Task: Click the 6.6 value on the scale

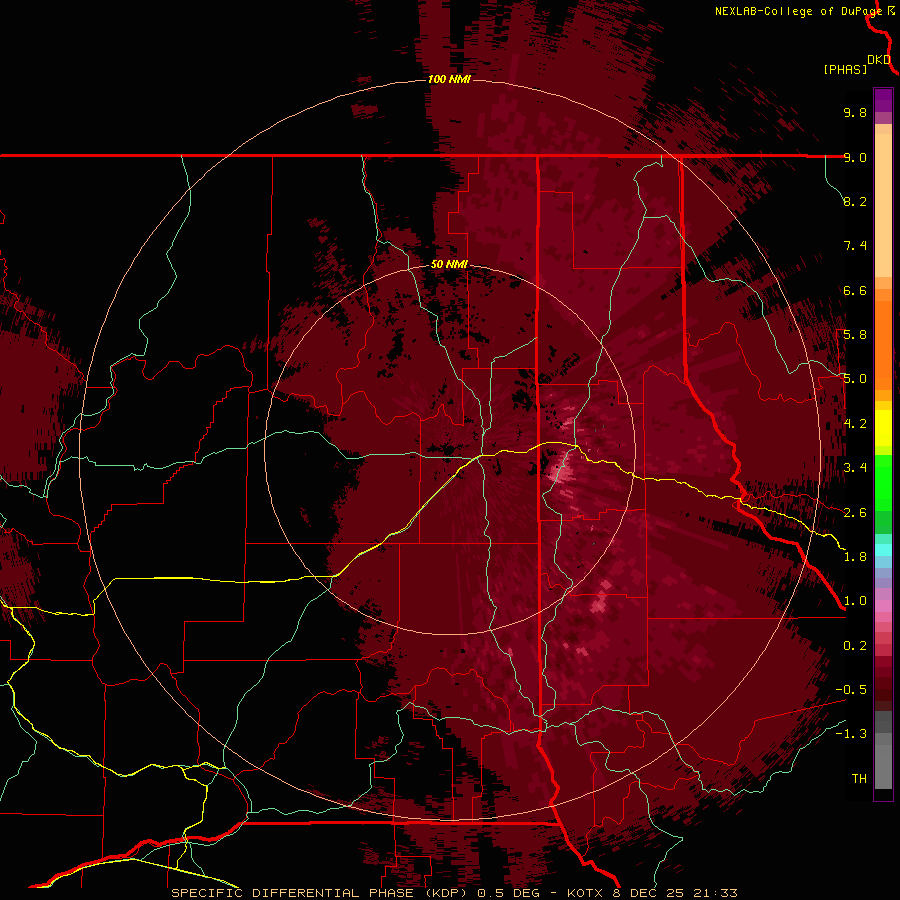Action: tap(855, 290)
